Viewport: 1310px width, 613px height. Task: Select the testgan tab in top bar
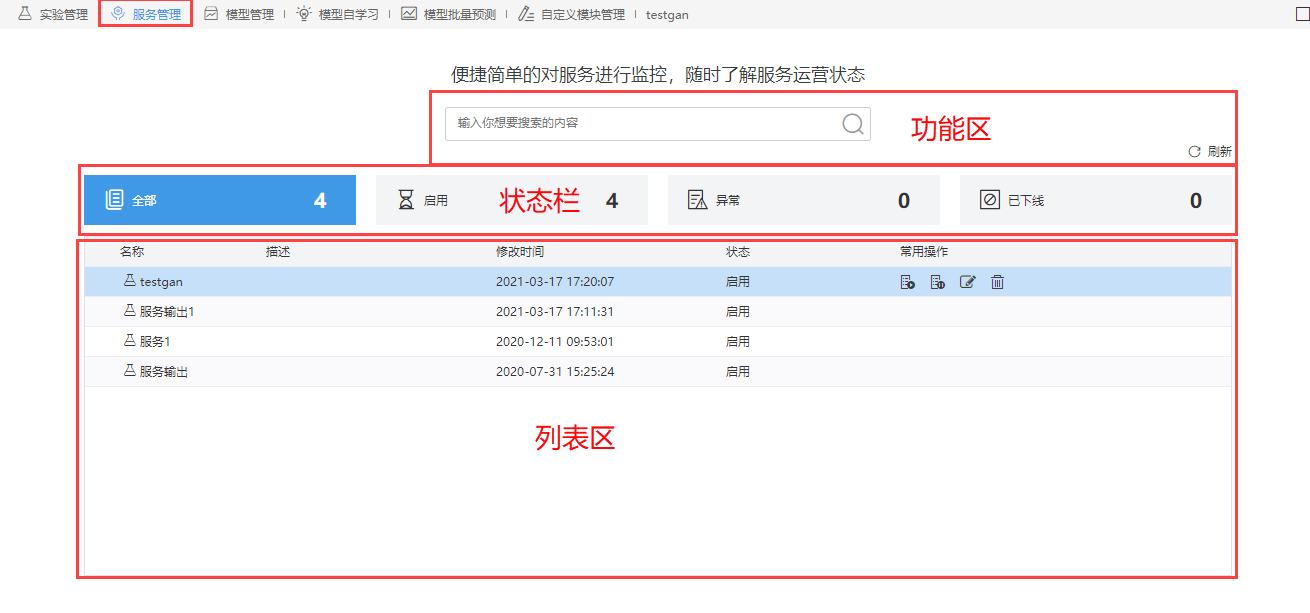(667, 15)
